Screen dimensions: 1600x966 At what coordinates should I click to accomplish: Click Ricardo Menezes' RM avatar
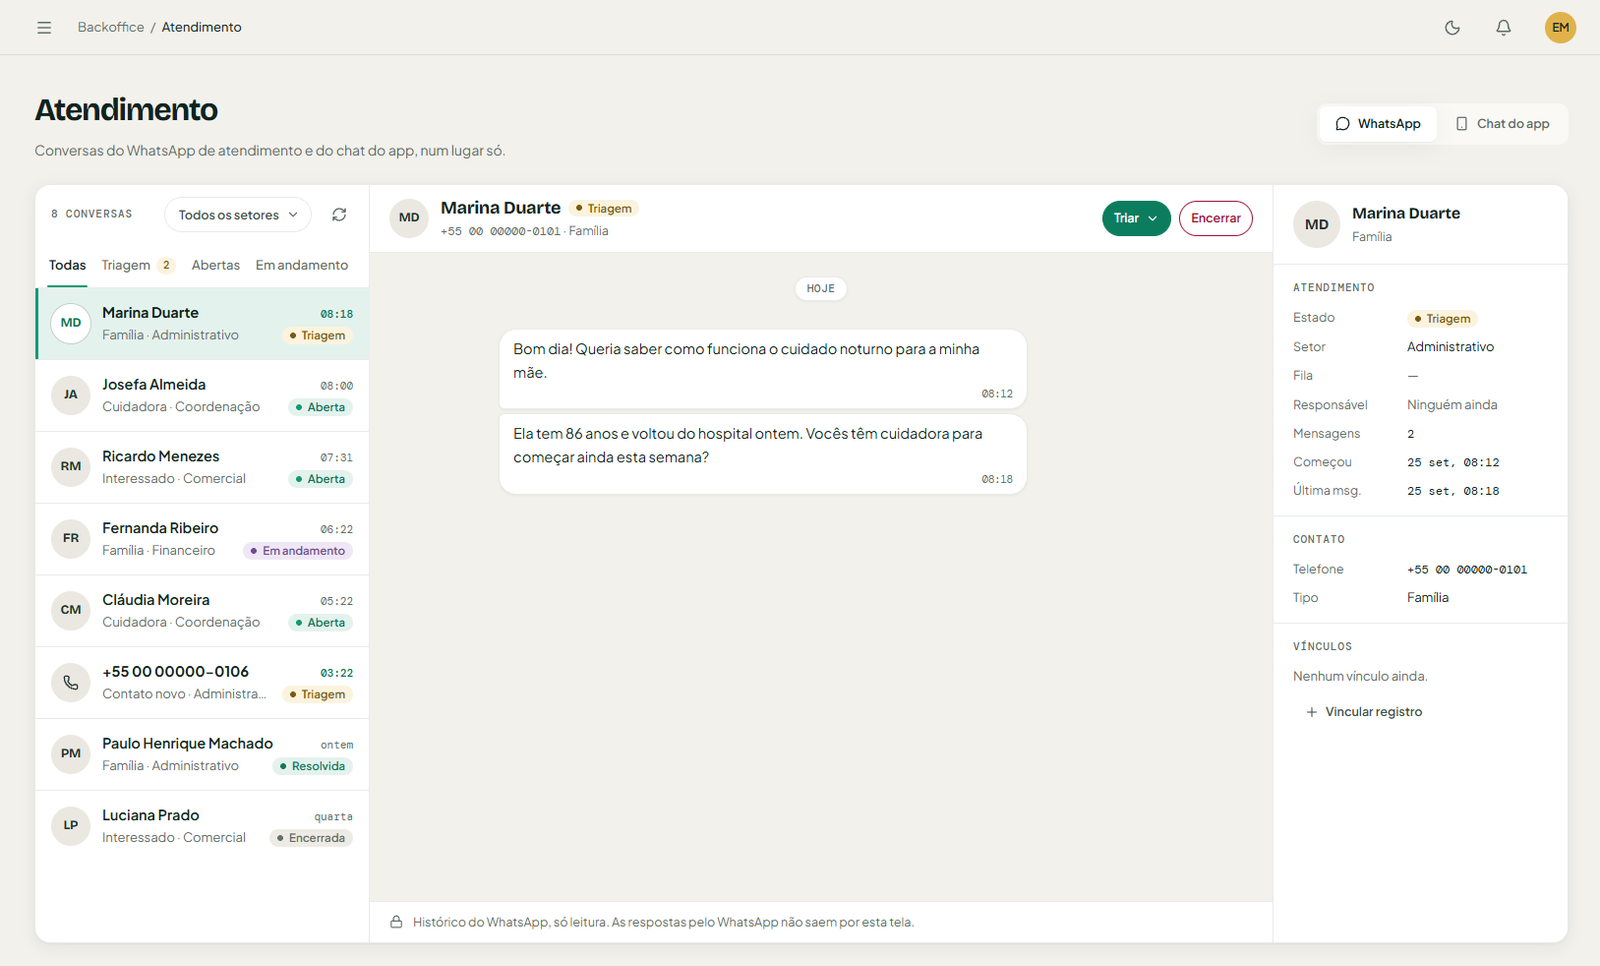71,467
